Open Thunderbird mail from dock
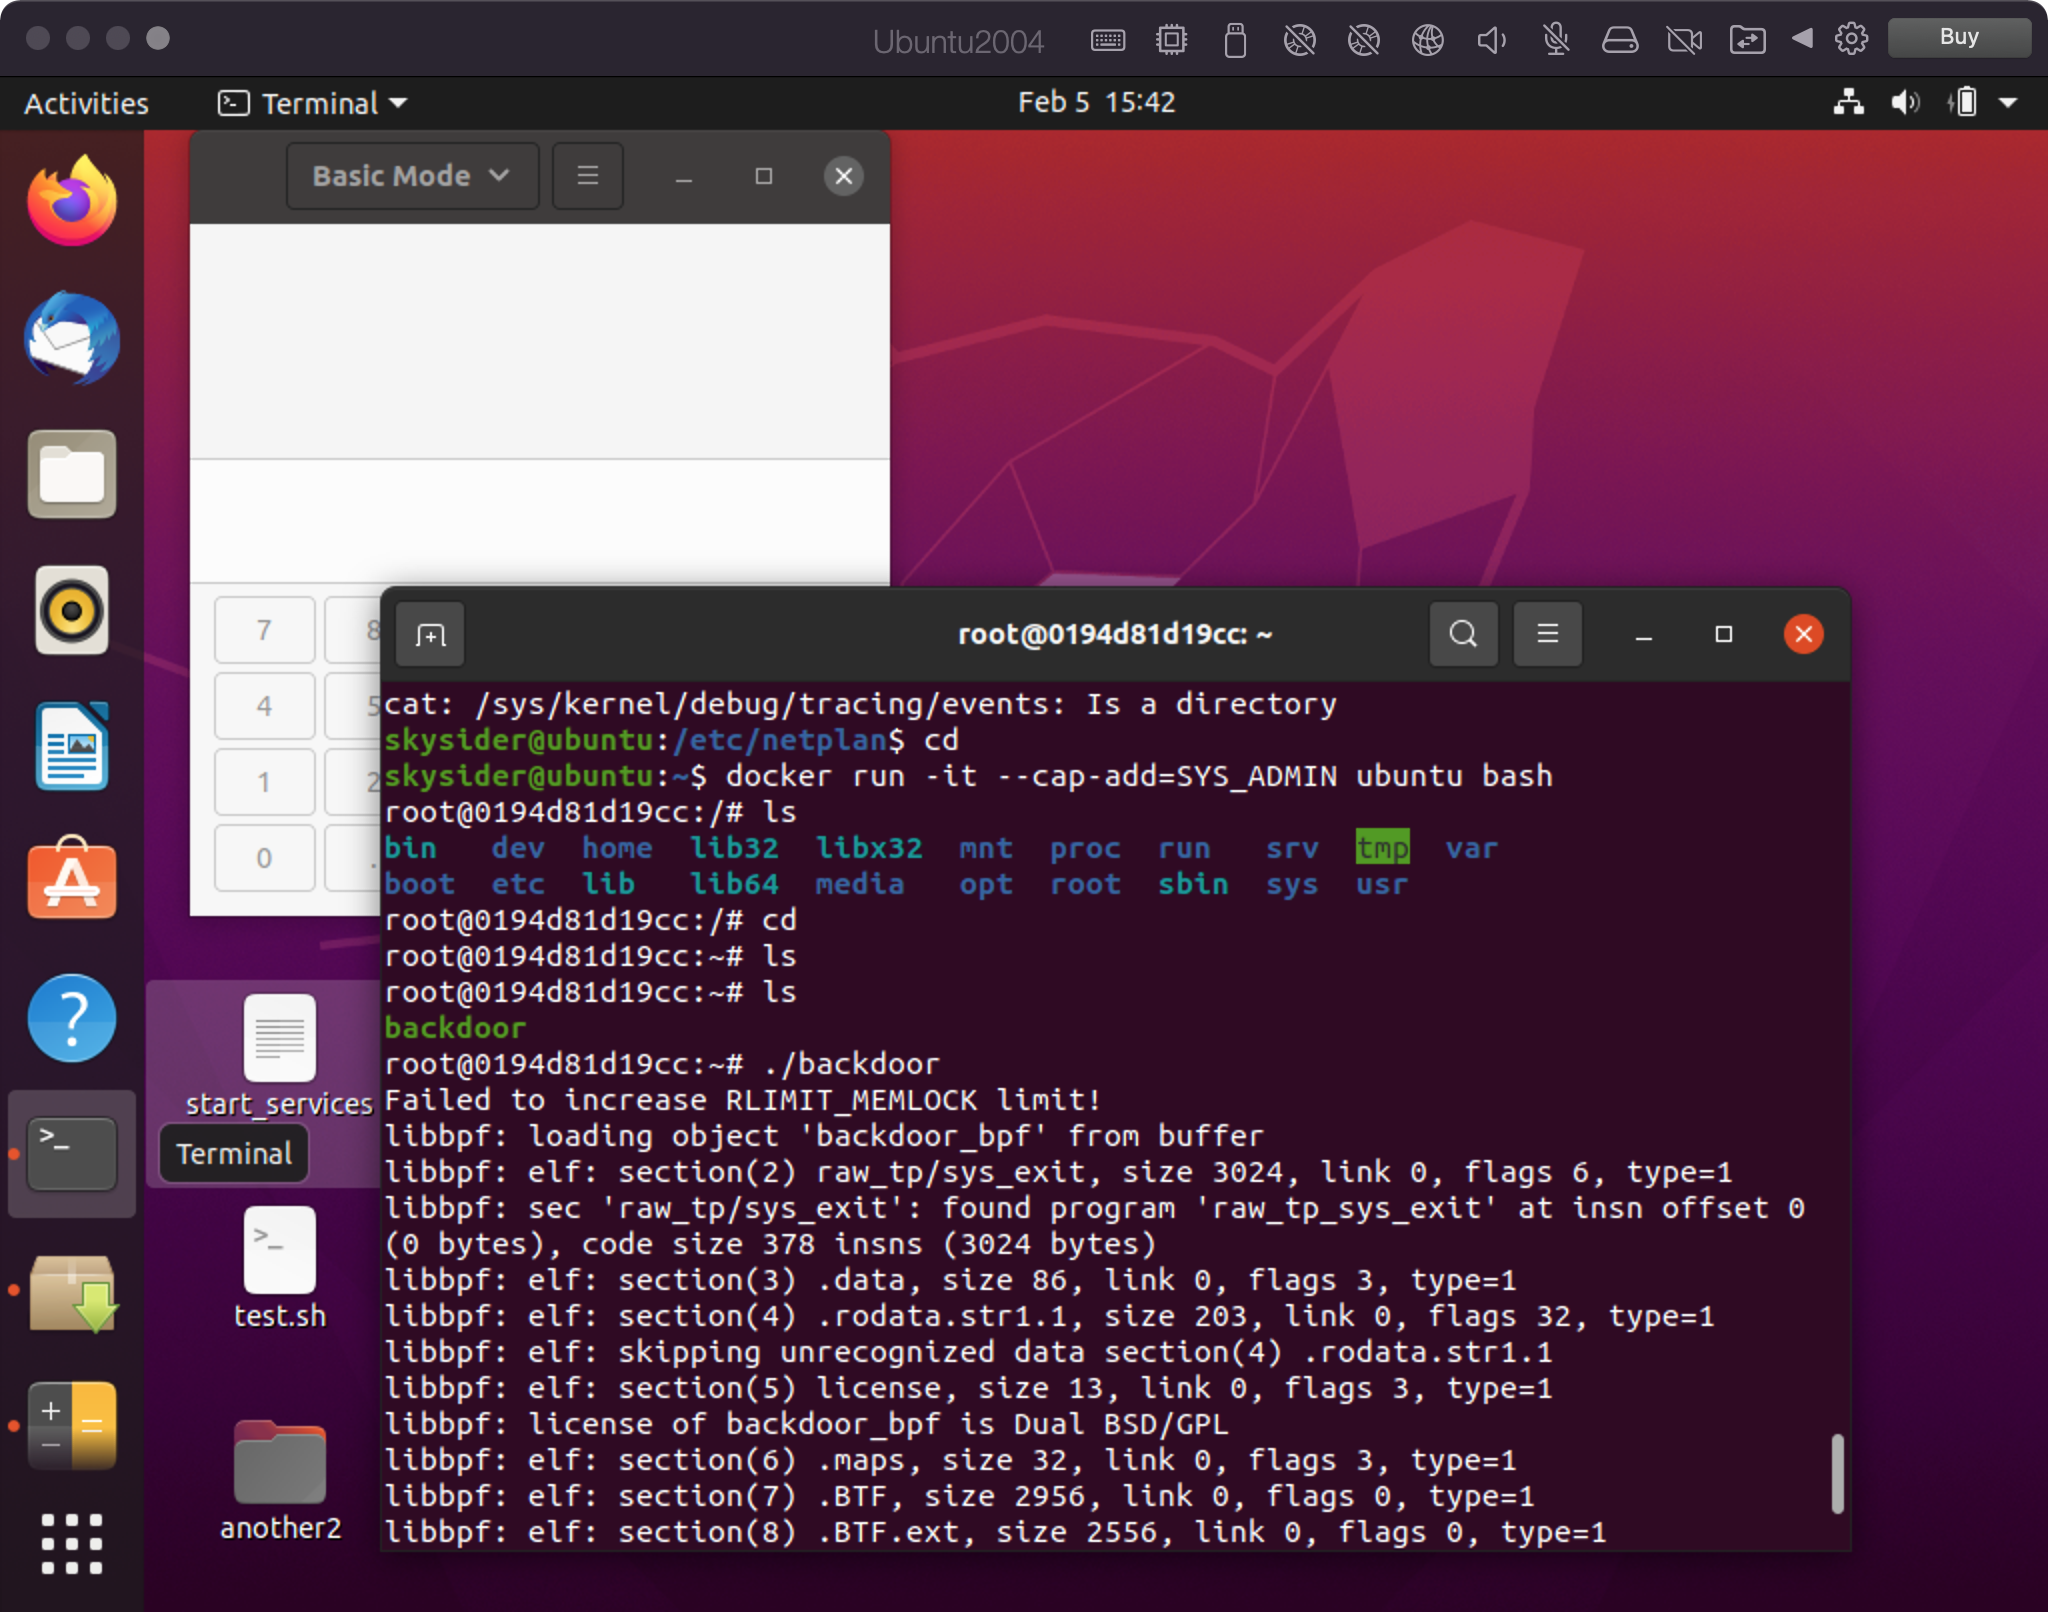The image size is (2048, 1612). coord(72,339)
